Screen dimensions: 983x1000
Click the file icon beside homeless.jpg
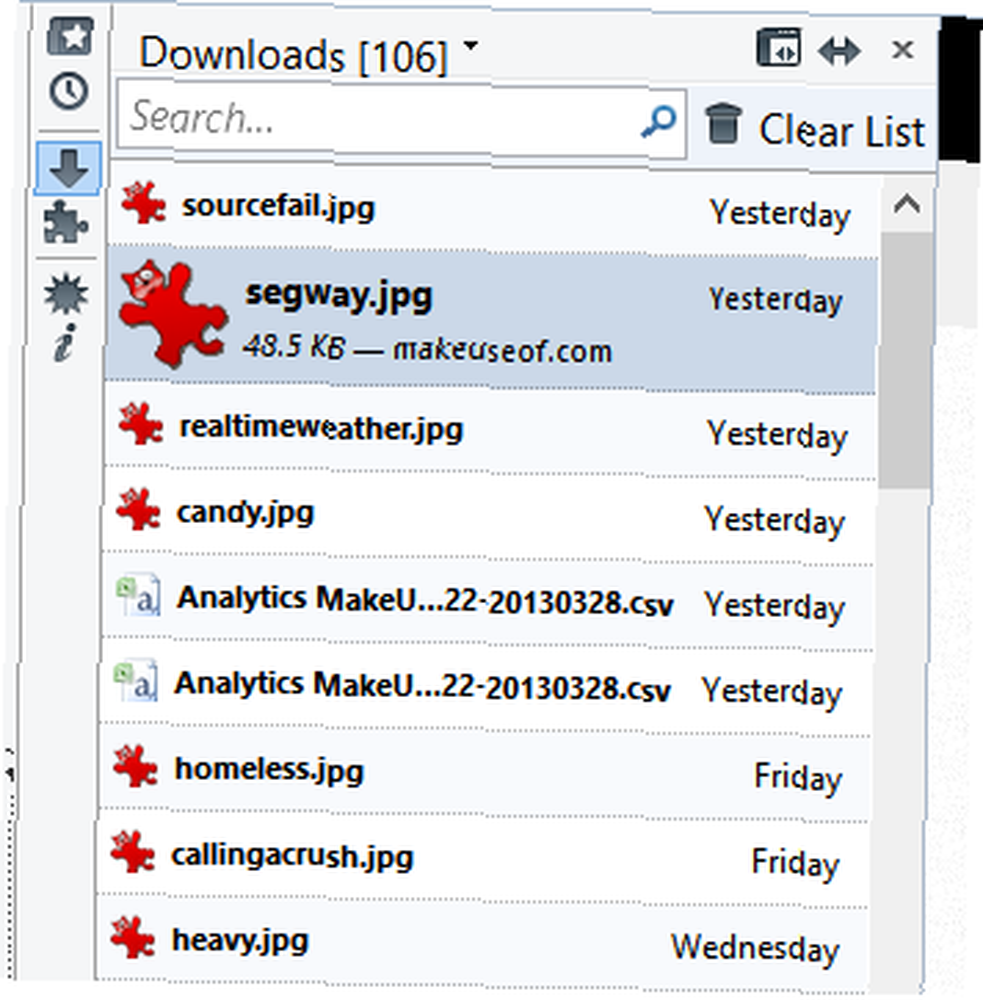click(135, 767)
